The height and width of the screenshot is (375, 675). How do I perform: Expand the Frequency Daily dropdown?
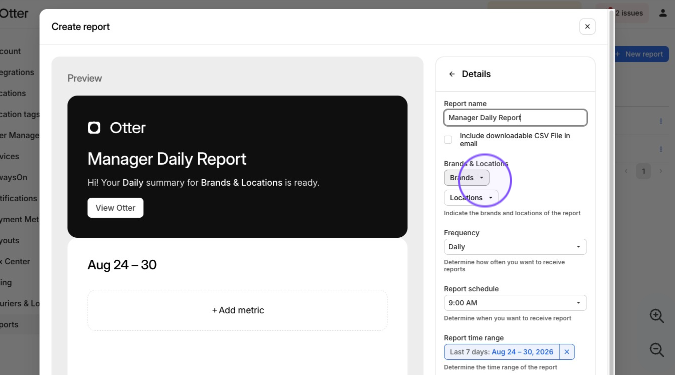[515, 247]
